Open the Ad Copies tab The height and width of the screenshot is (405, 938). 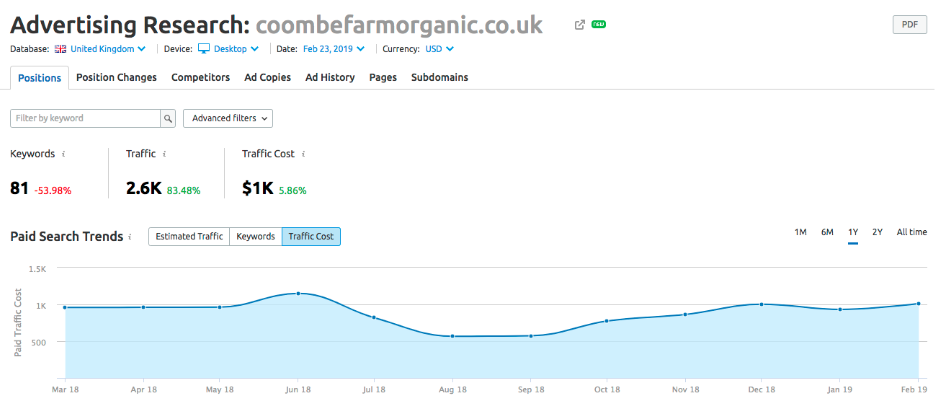[x=267, y=77]
